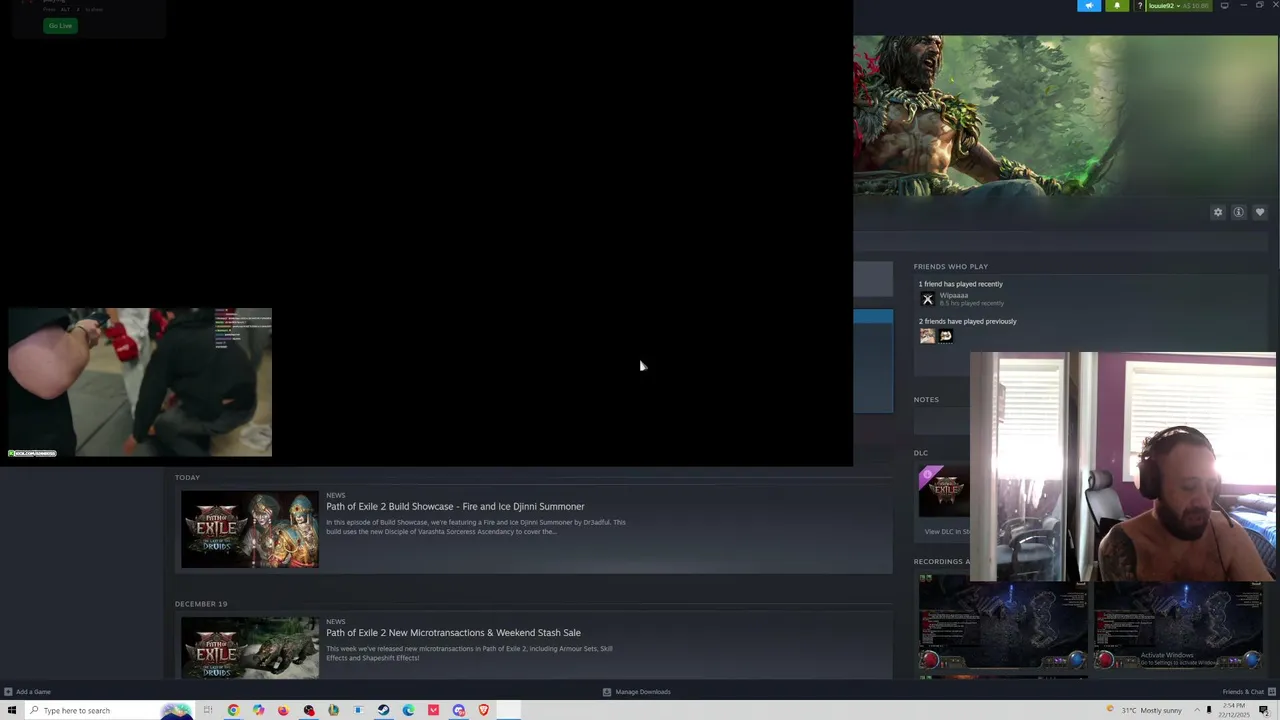Click the '2 friends have played previously' text

coord(967,321)
